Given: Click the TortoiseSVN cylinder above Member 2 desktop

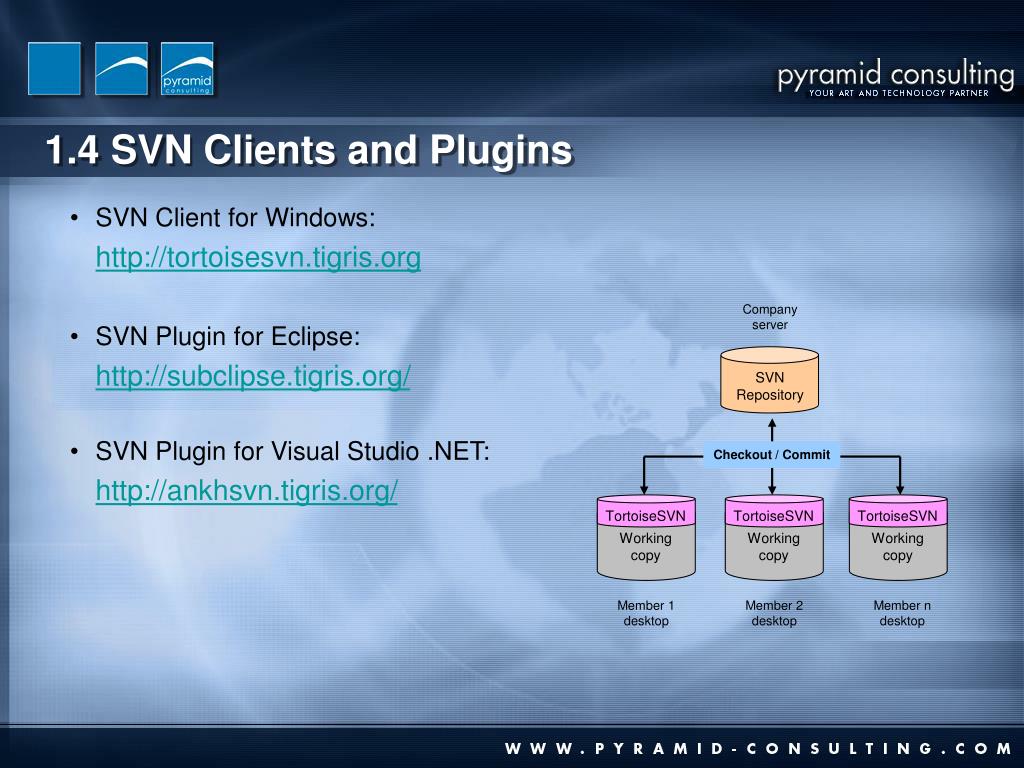Looking at the screenshot, I should pos(774,537).
